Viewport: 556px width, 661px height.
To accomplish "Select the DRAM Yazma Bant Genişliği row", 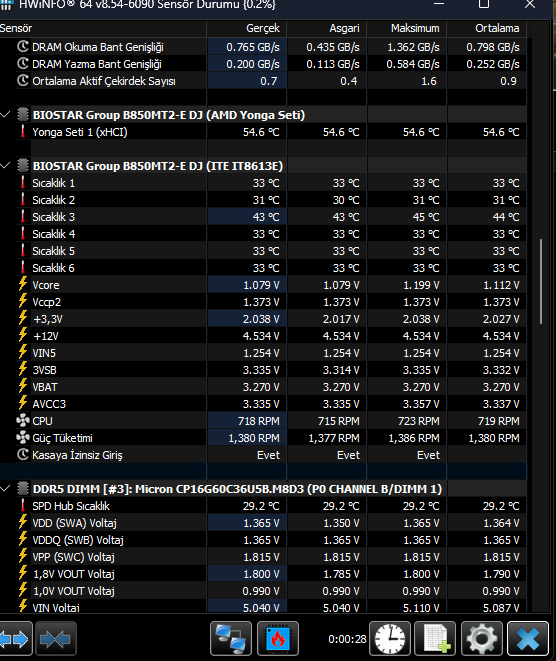I will 263,64.
